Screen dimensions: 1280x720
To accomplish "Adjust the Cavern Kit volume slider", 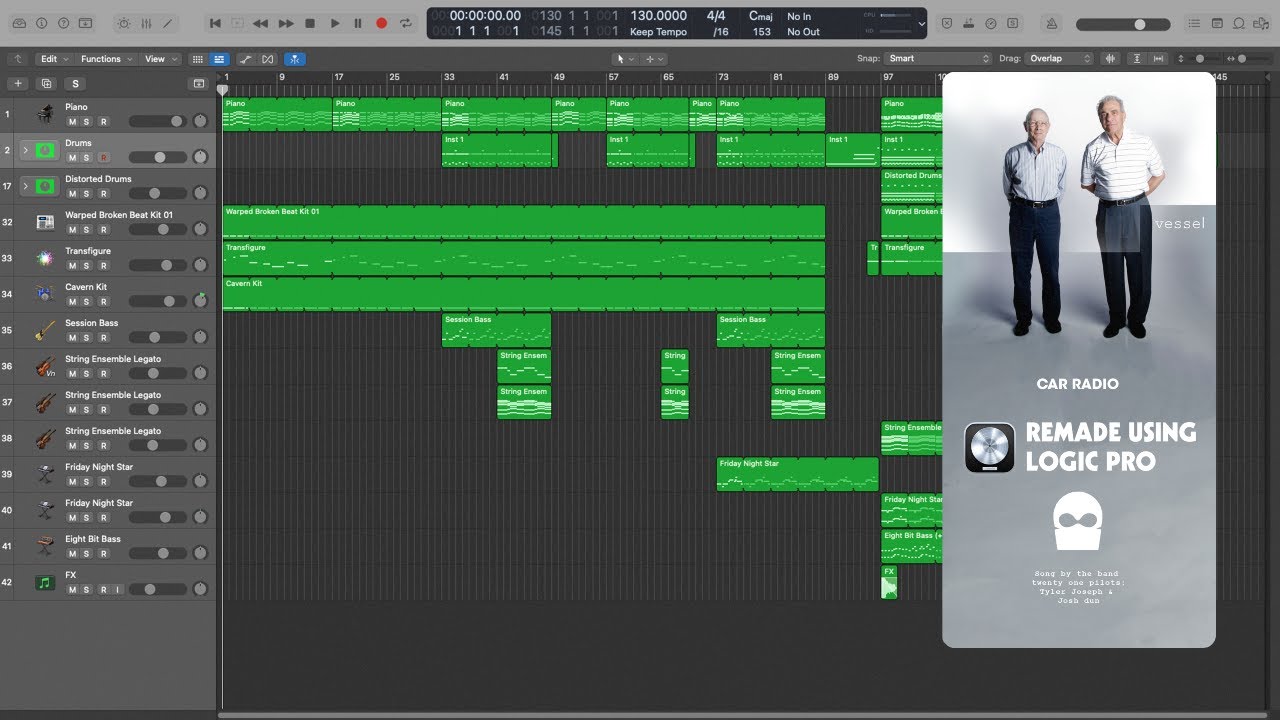I will (158, 301).
